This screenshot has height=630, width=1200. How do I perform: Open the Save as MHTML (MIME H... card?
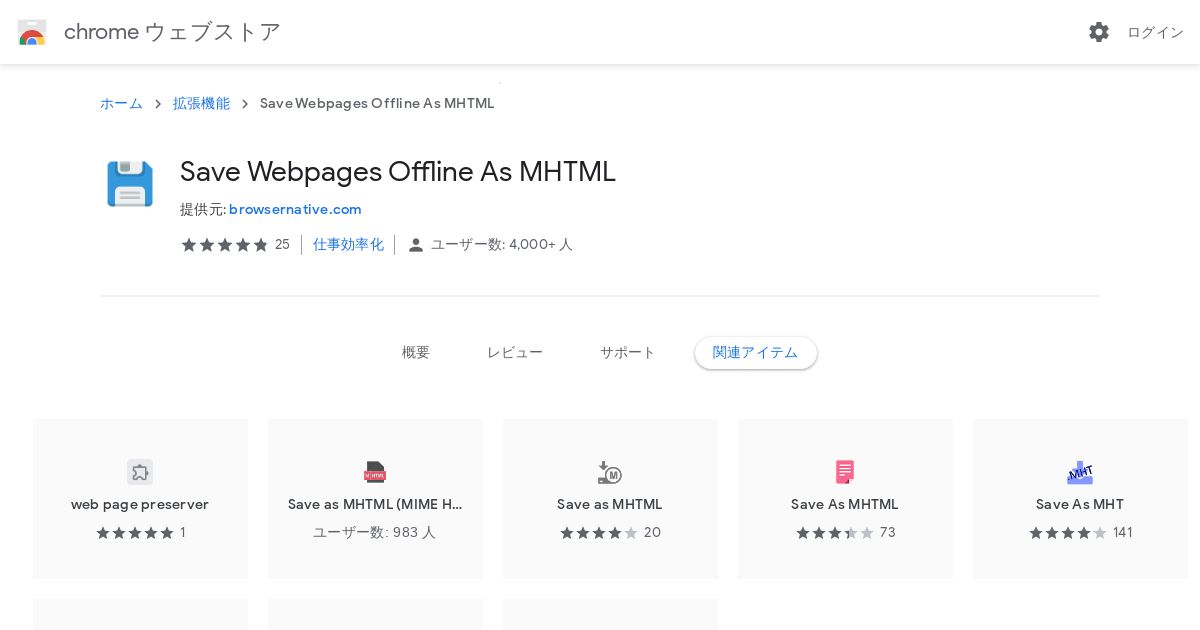coord(375,499)
